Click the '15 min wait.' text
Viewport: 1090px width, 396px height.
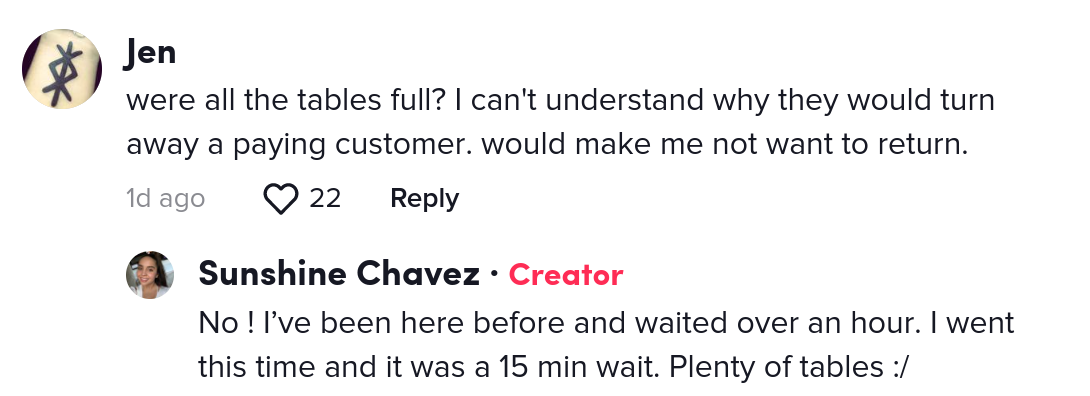tap(578, 368)
